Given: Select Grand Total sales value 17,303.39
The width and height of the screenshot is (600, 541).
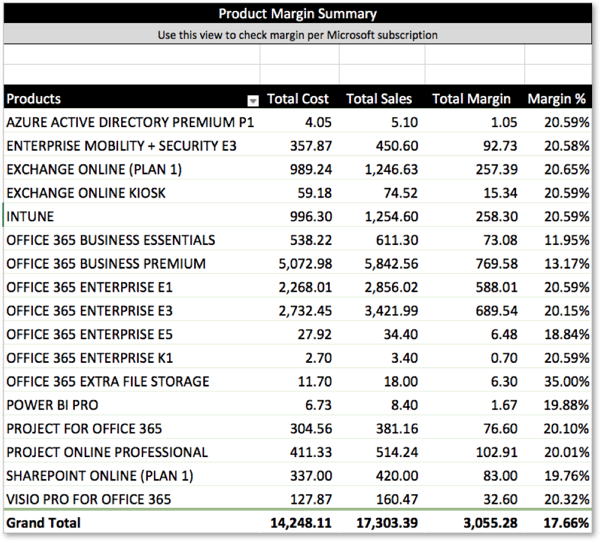Looking at the screenshot, I should tap(387, 523).
